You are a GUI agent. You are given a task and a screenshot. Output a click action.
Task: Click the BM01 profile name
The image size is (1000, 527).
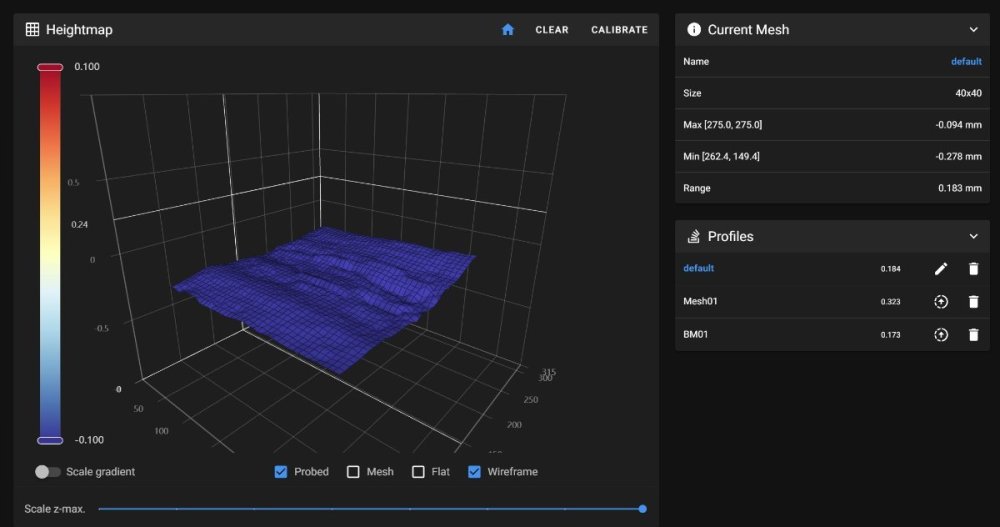point(695,334)
